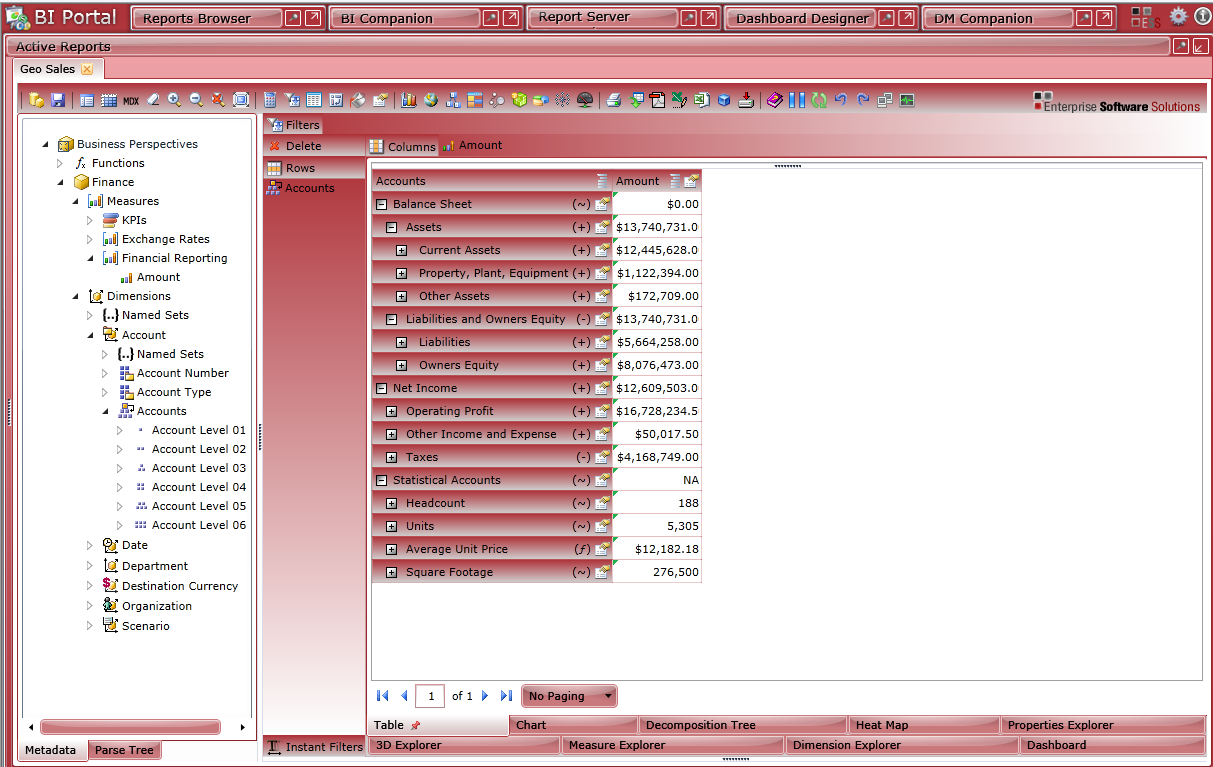
Task: Open the settings gear icon at top right
Action: tap(1179, 16)
